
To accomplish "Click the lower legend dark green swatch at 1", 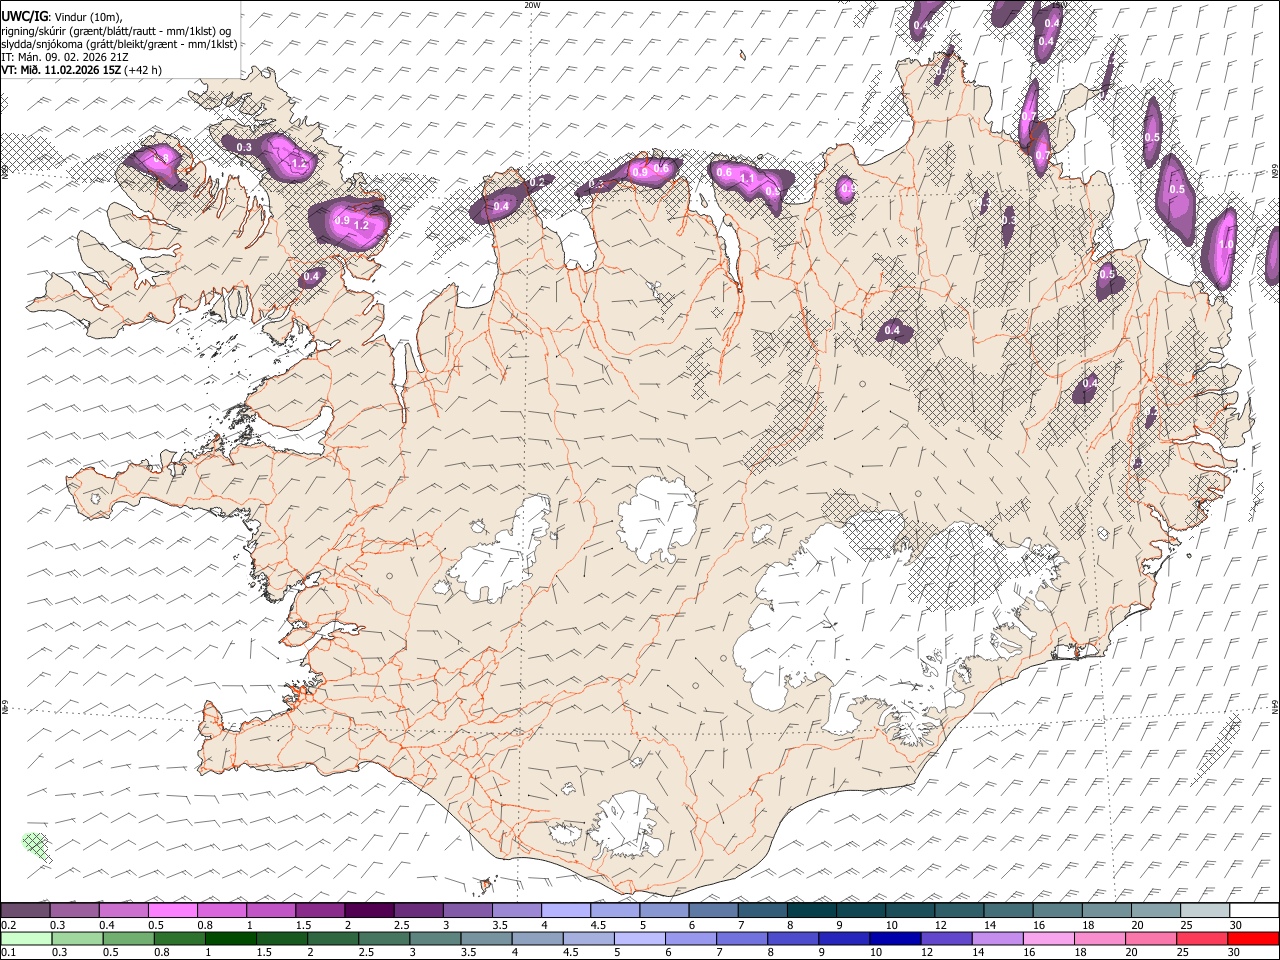I will coord(230,938).
